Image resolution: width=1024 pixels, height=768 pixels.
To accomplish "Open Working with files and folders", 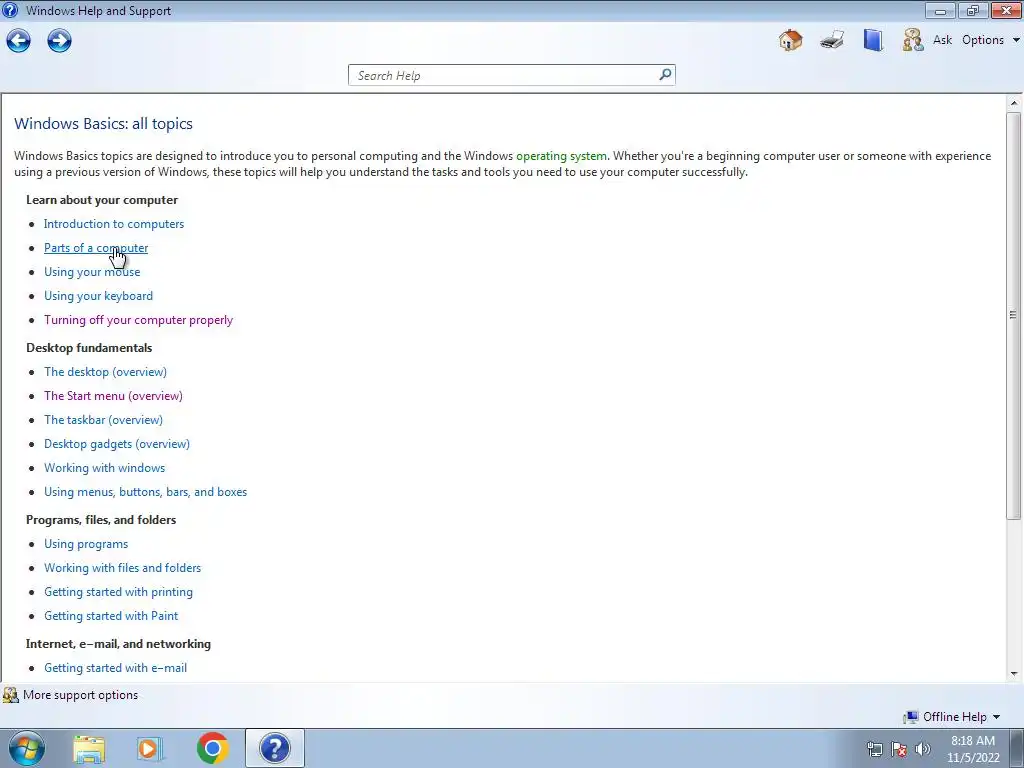I will 123,568.
